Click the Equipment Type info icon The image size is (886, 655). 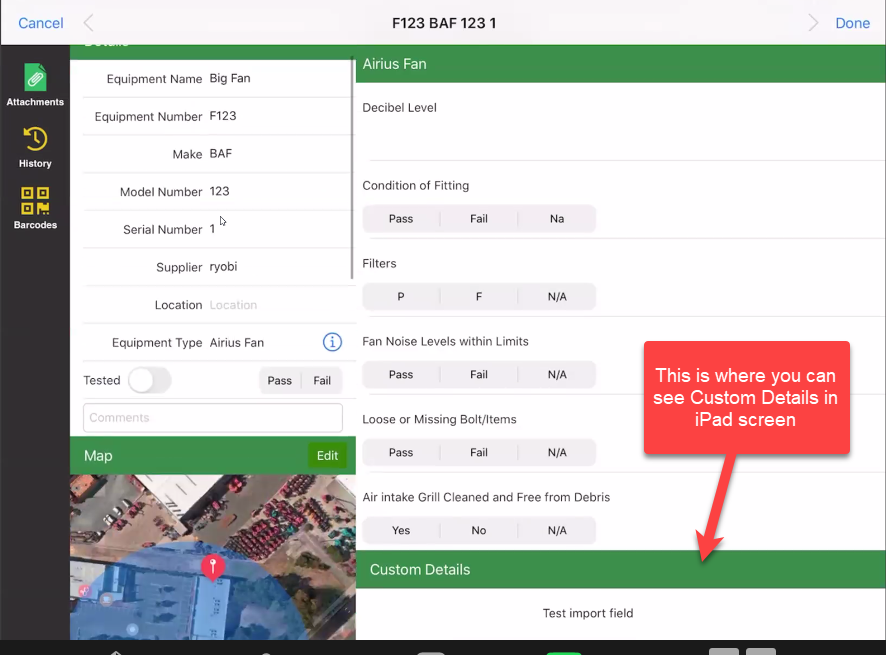(332, 342)
